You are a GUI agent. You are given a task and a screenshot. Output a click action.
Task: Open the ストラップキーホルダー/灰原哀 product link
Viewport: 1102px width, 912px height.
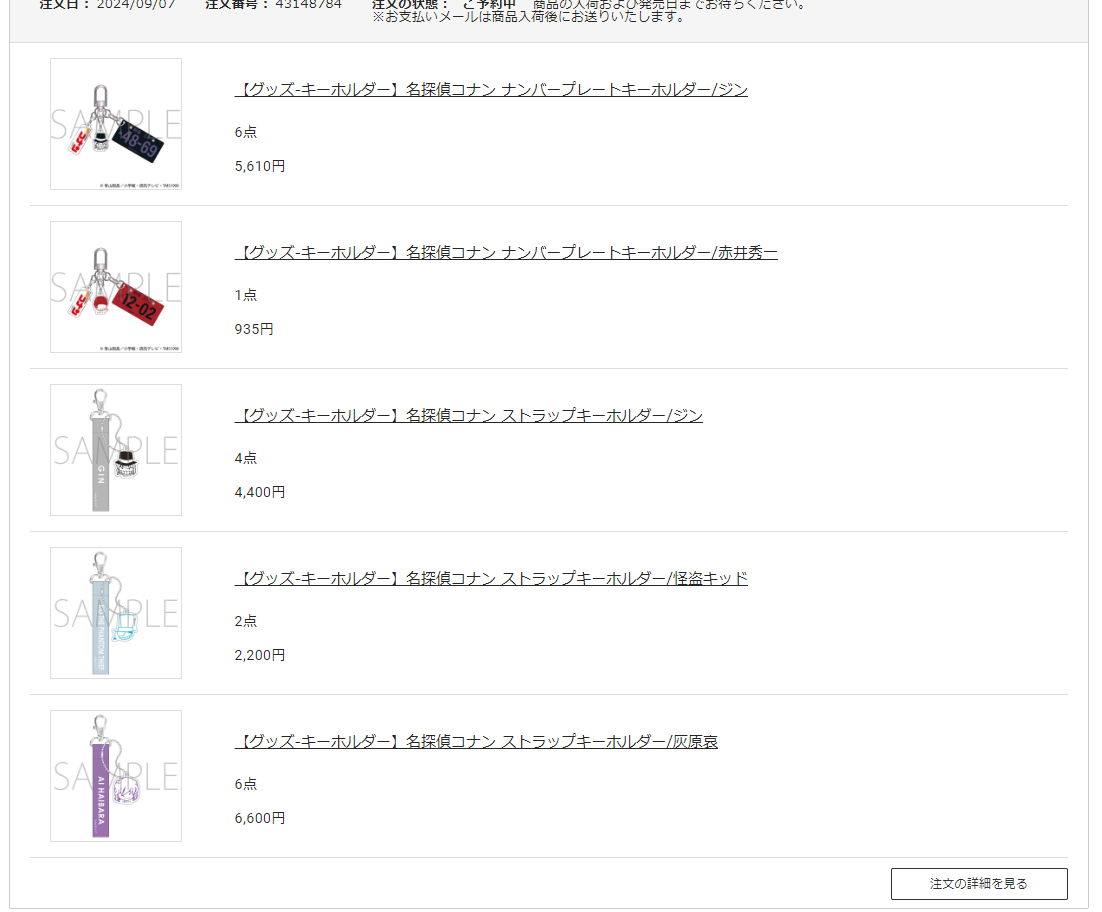coord(477,742)
